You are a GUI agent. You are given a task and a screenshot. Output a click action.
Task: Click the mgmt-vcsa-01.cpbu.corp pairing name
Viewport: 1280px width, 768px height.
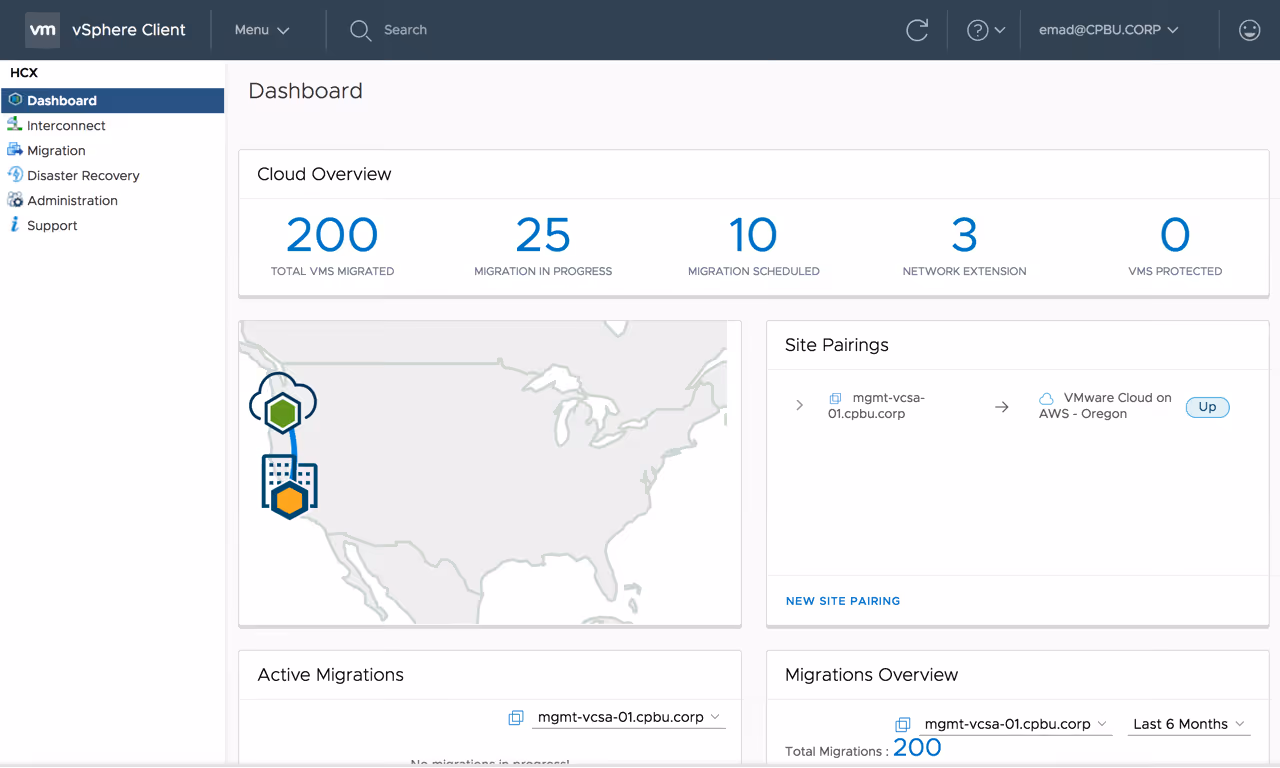[876, 405]
